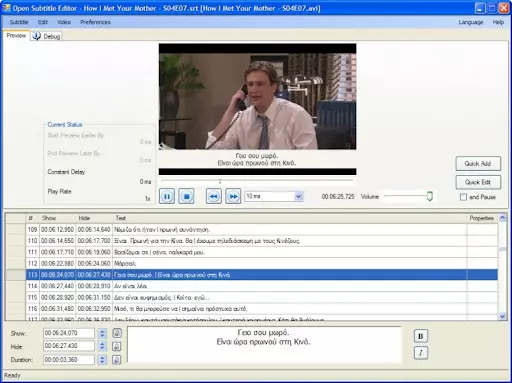The height and width of the screenshot is (383, 512).
Task: Click the fast forward button
Action: 233,196
